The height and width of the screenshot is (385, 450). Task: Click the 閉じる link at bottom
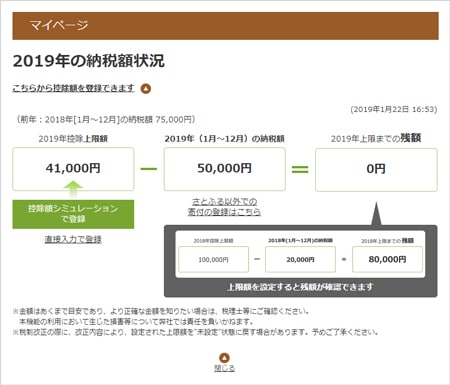pos(224,368)
